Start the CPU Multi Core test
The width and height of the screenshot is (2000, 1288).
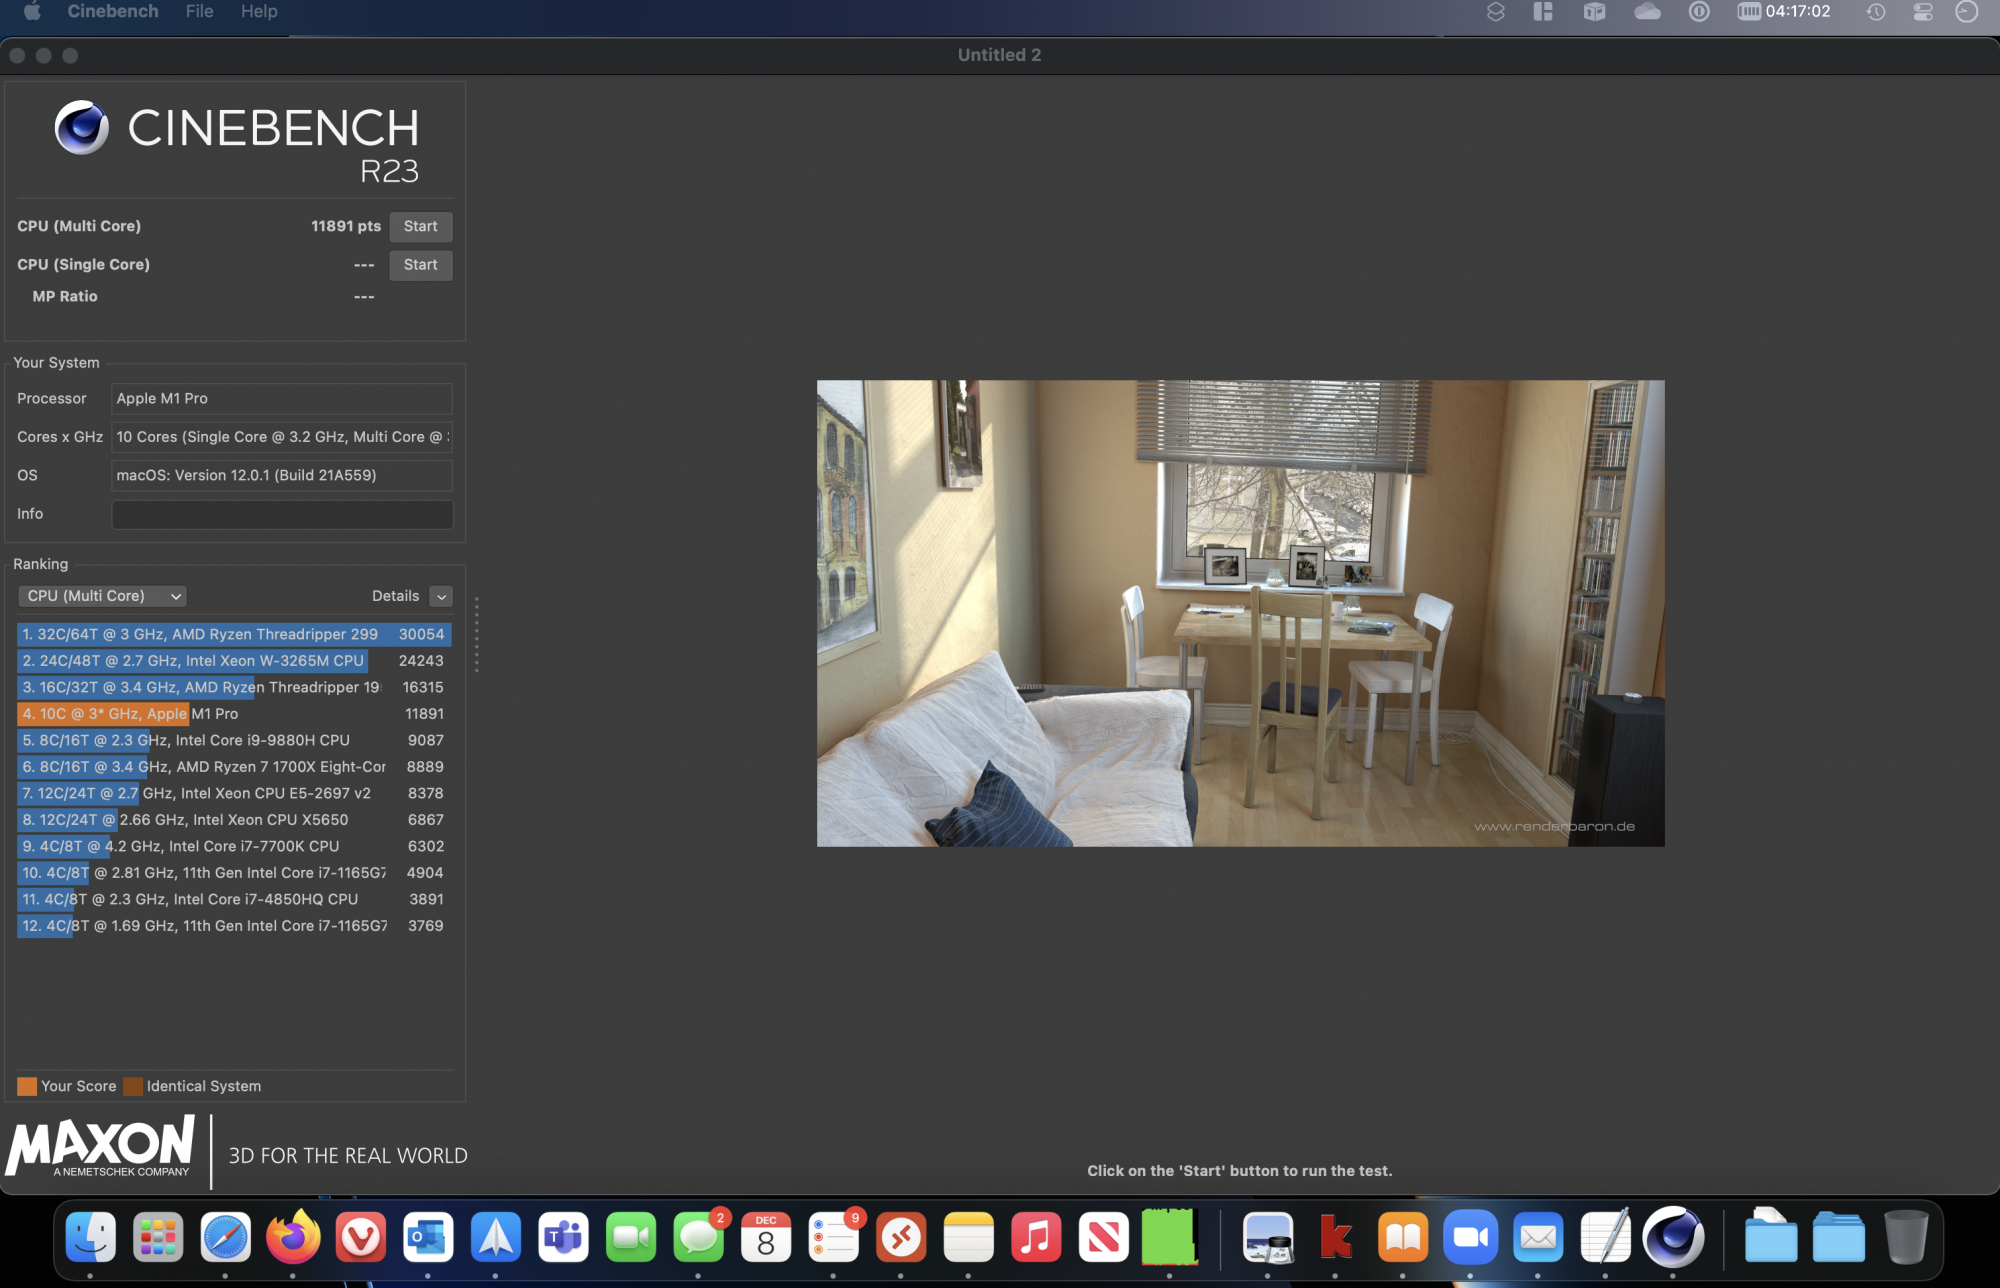(420, 226)
